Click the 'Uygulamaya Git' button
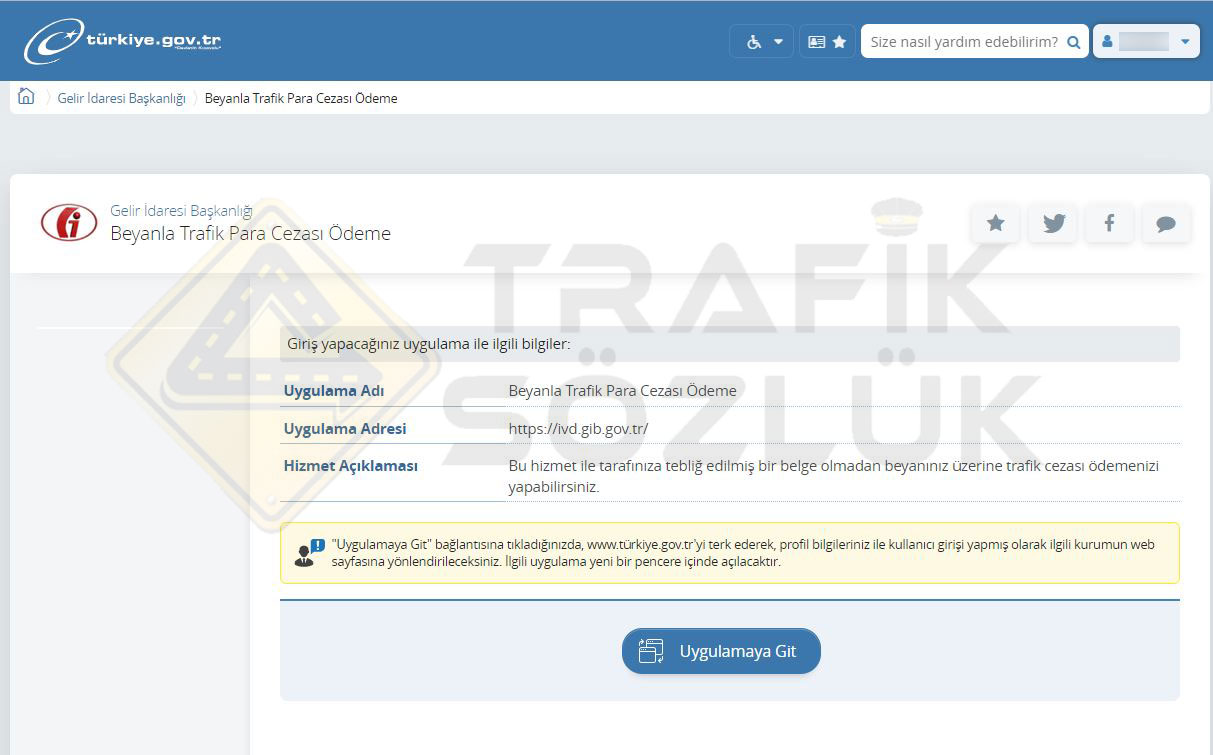Image resolution: width=1213 pixels, height=755 pixels. (721, 651)
